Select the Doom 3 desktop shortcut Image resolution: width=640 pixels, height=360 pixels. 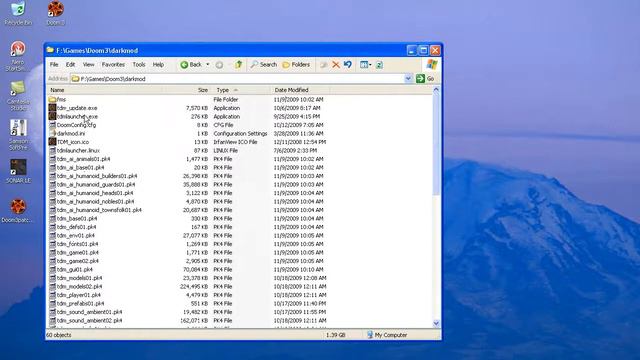click(56, 13)
